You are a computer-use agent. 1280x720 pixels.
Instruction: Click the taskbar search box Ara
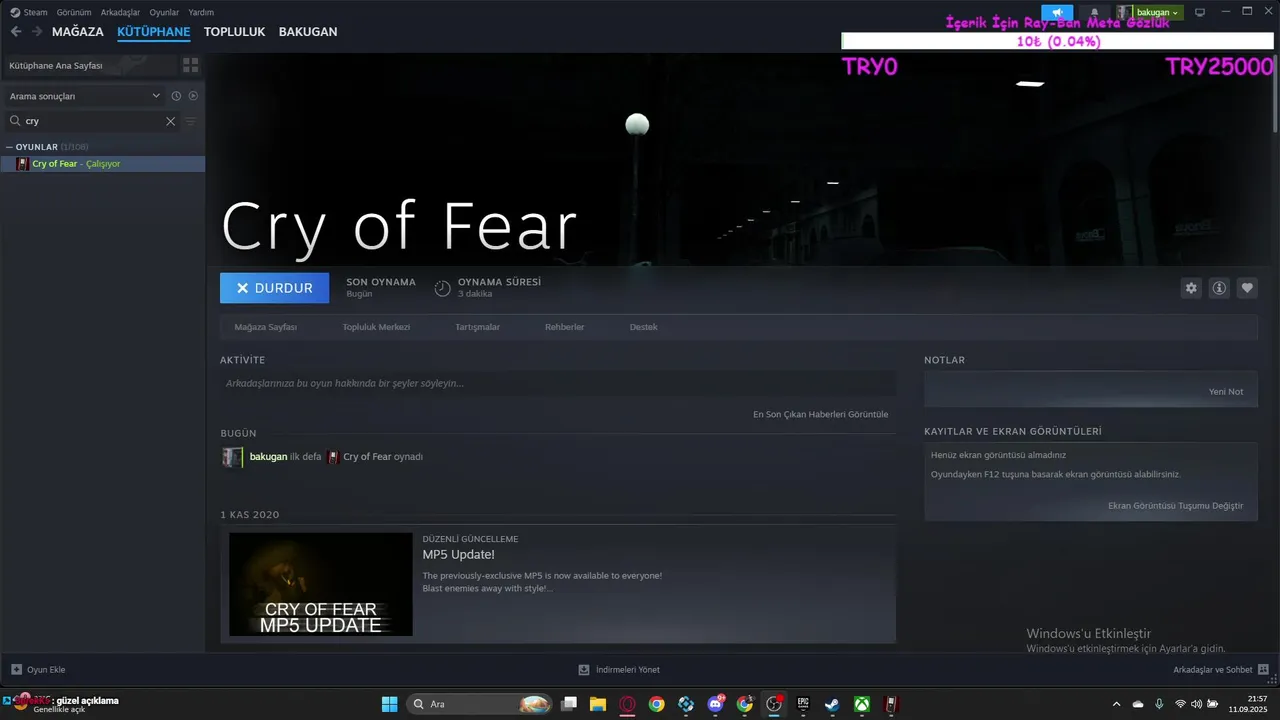(x=480, y=704)
